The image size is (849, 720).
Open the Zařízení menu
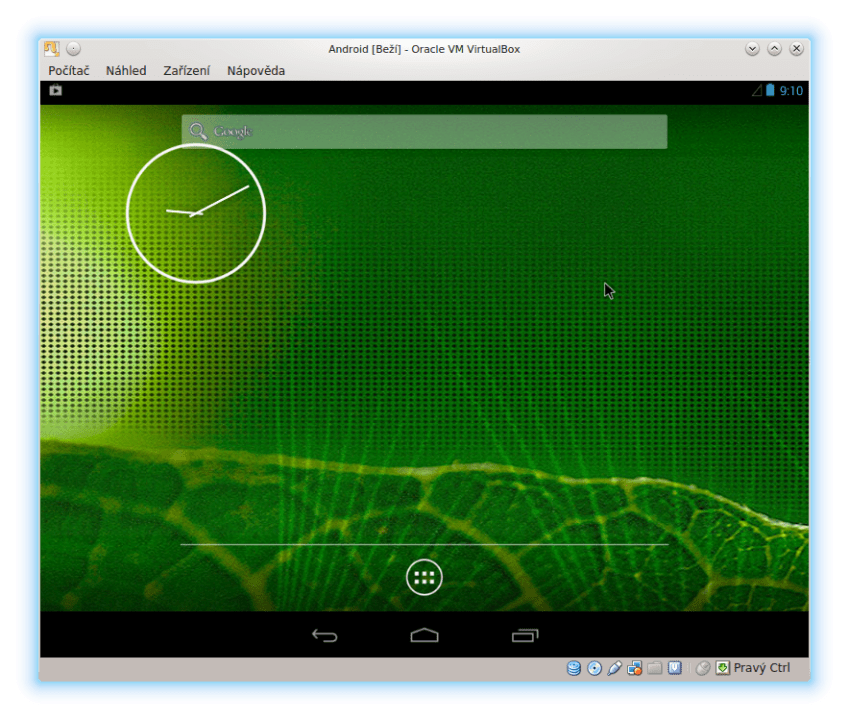pyautogui.click(x=187, y=71)
